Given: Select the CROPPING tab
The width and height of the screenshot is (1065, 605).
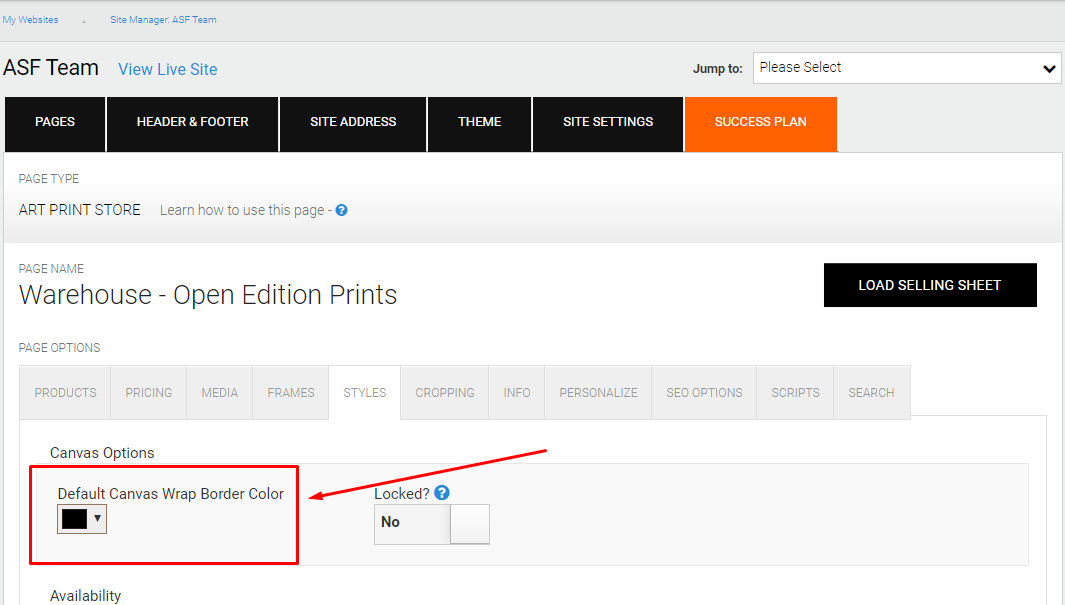Looking at the screenshot, I should (445, 393).
